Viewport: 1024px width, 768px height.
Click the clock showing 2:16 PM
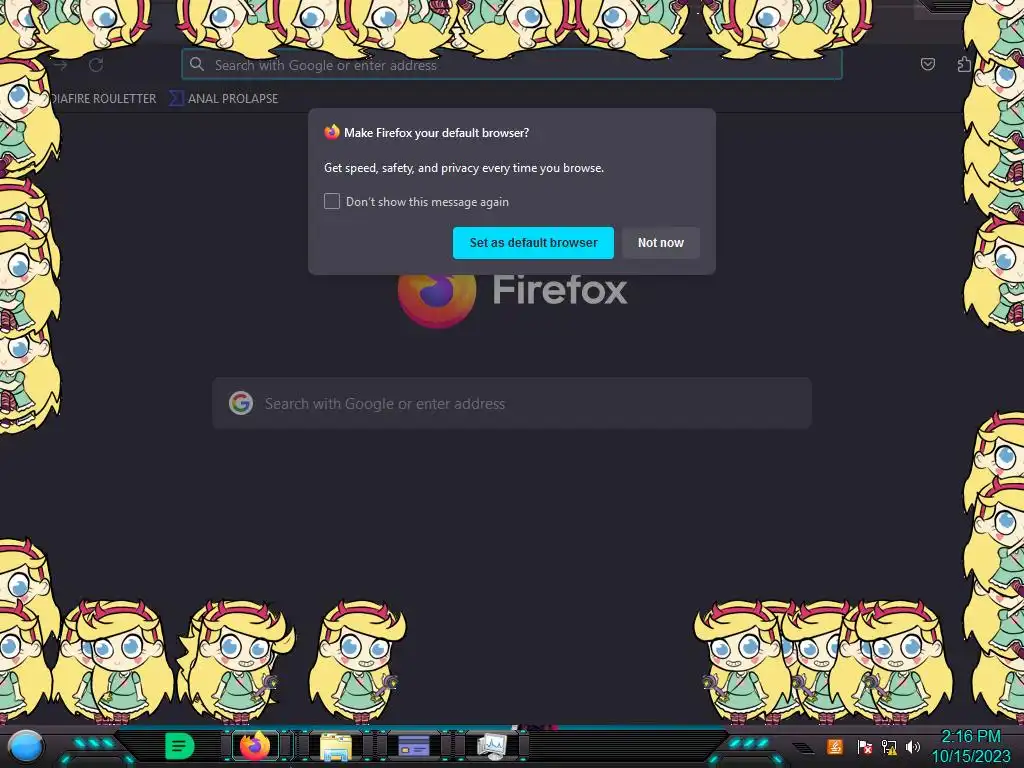pyautogui.click(x=970, y=737)
